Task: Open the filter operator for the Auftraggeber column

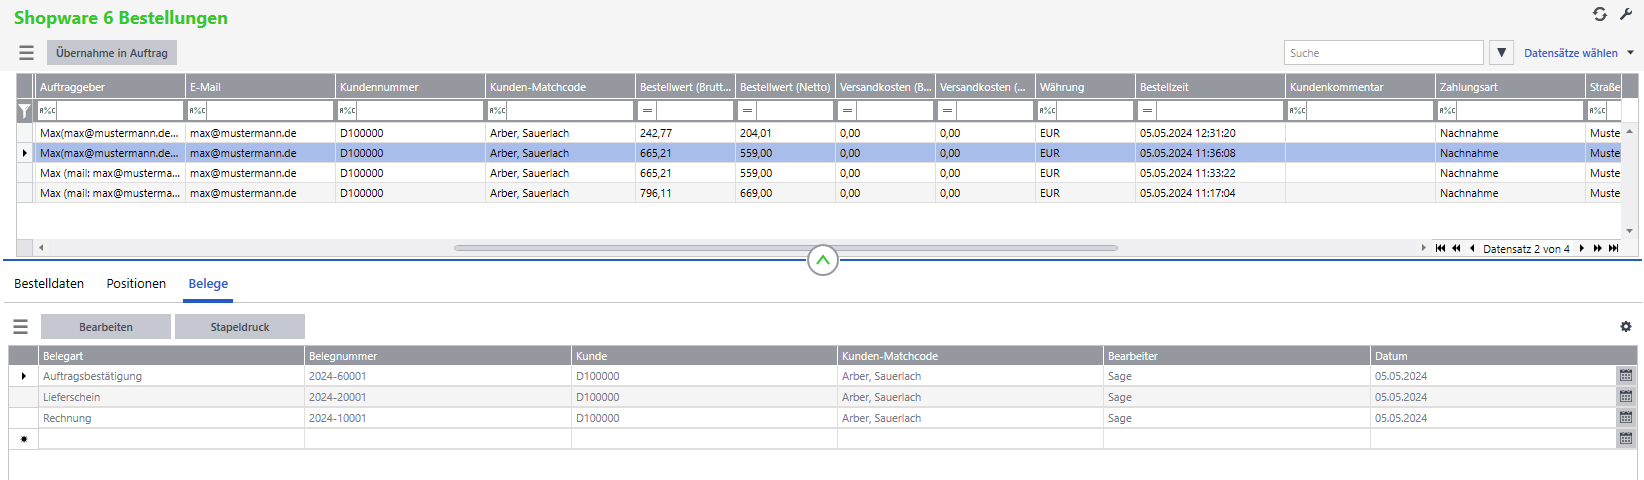Action: tap(48, 111)
